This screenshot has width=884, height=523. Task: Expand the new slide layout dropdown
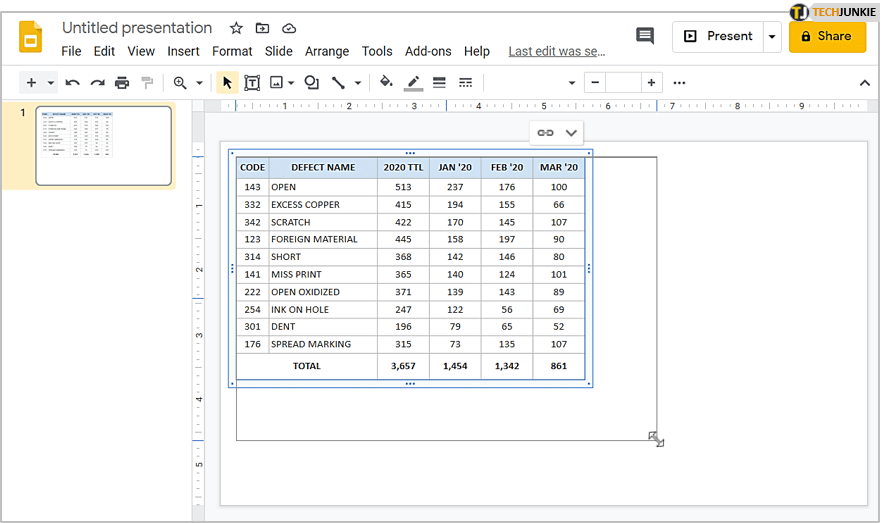tap(51, 83)
